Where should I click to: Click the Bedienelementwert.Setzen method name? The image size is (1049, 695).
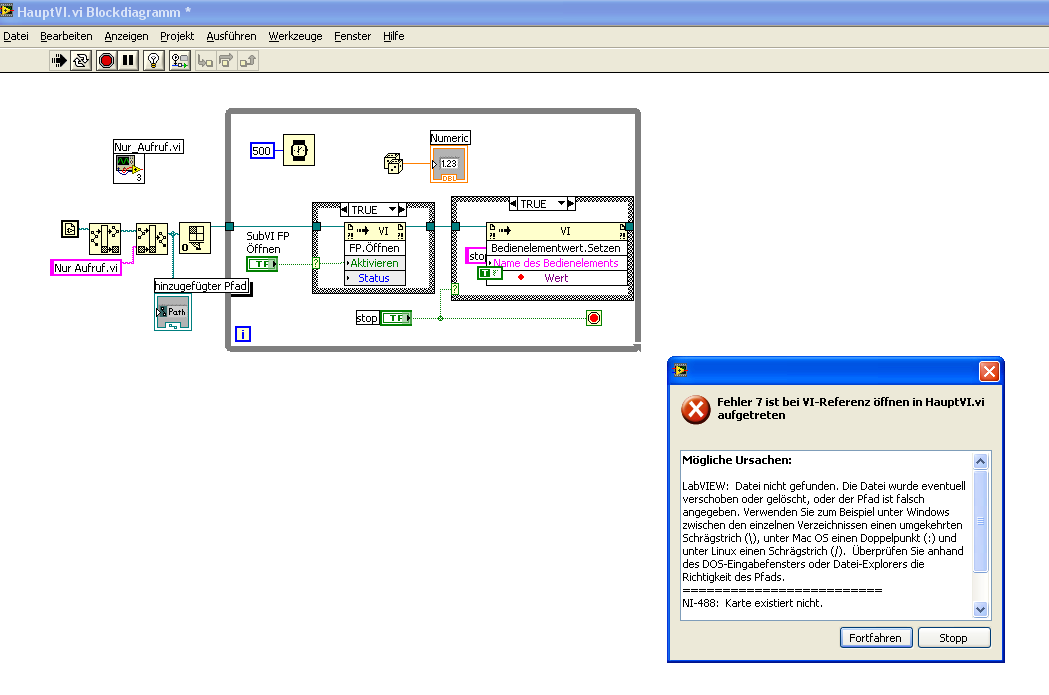(x=557, y=248)
